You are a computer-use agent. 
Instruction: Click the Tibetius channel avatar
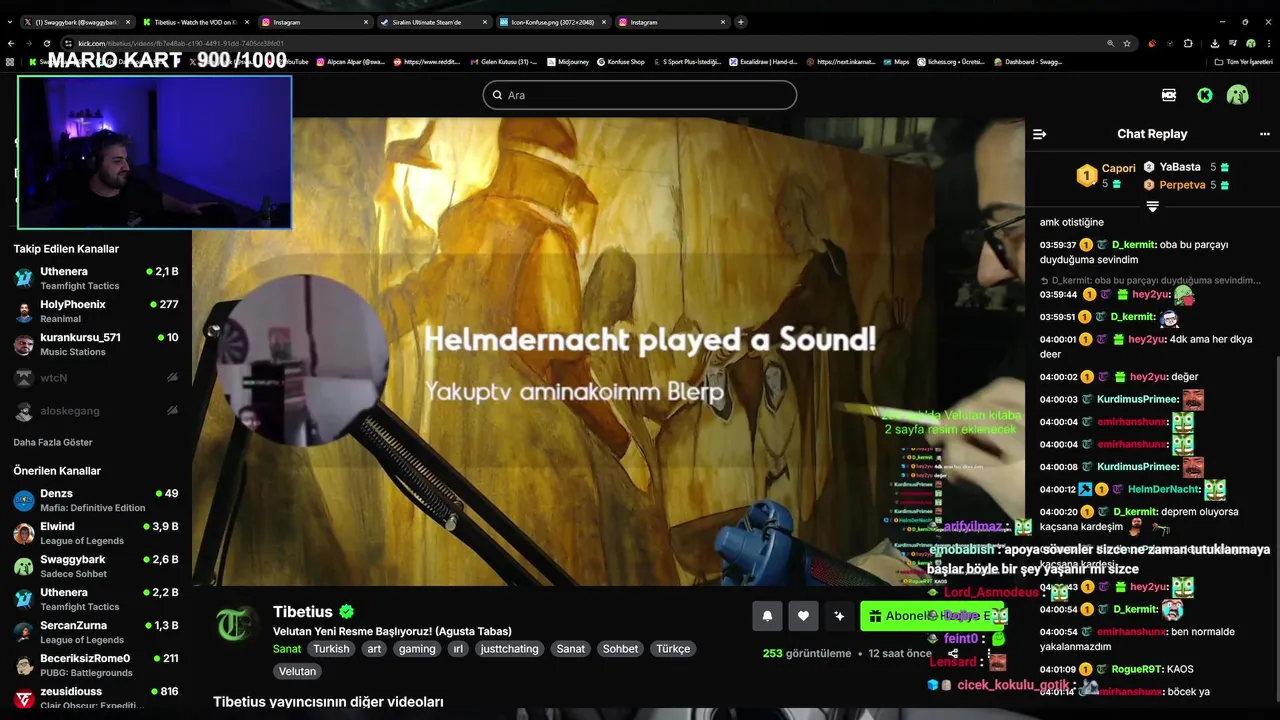(x=237, y=625)
